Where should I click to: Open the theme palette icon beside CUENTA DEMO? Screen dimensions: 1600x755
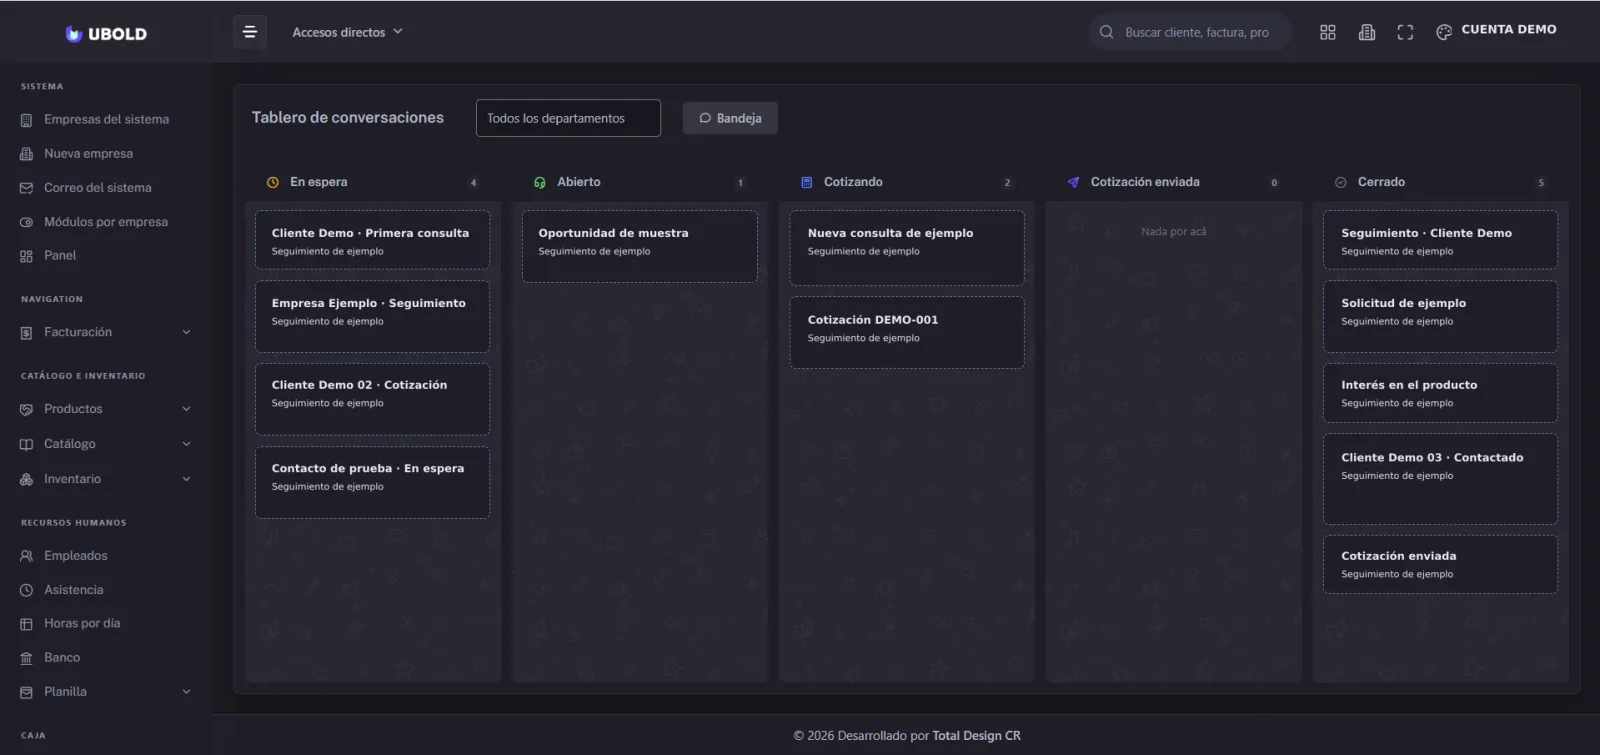click(x=1444, y=32)
